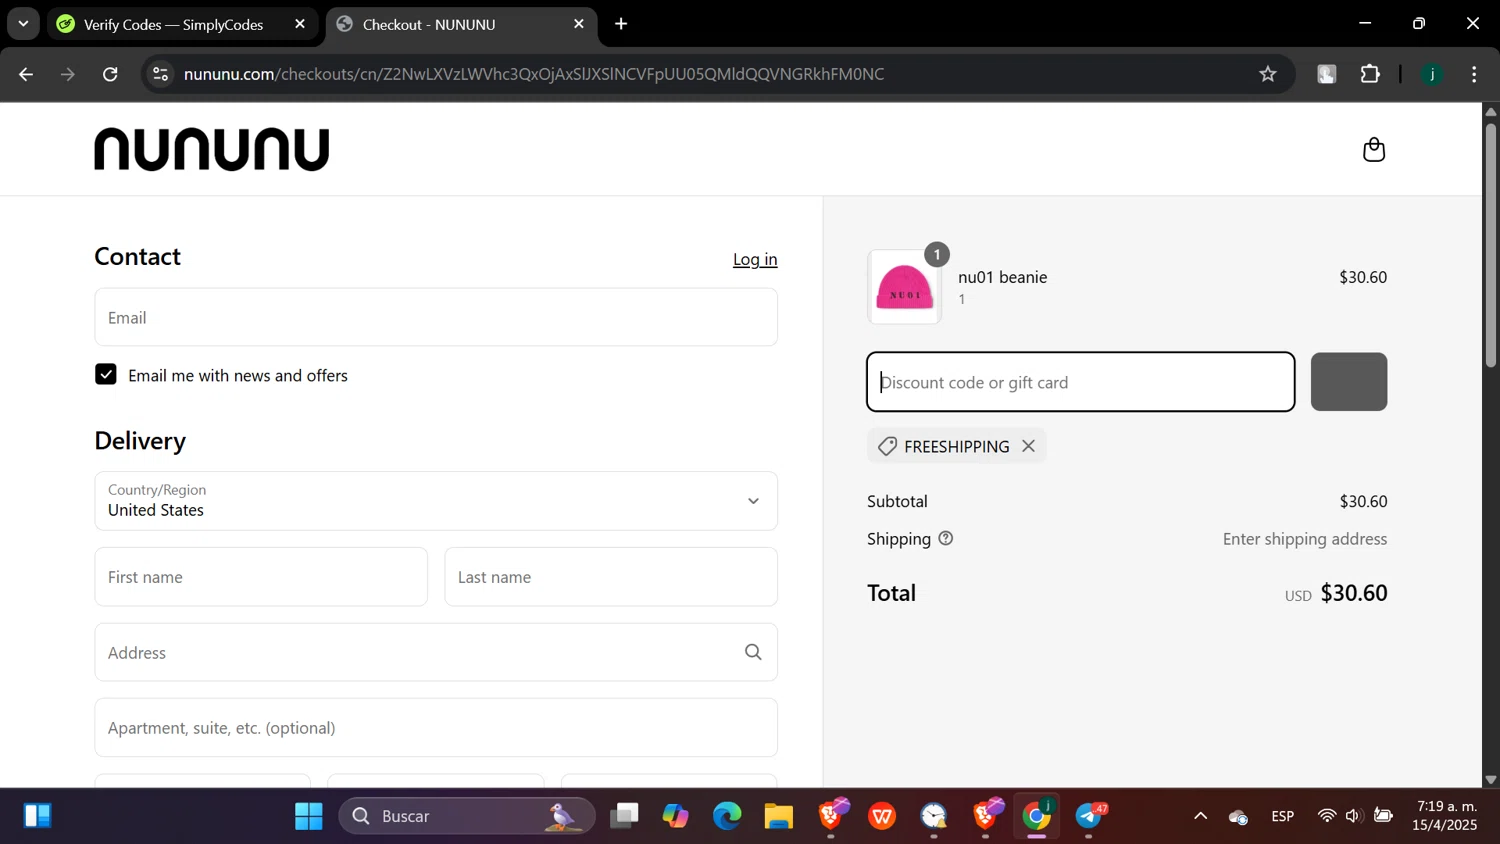Image resolution: width=1500 pixels, height=844 pixels.
Task: Show hidden system tray icons
Action: pos(1201,817)
